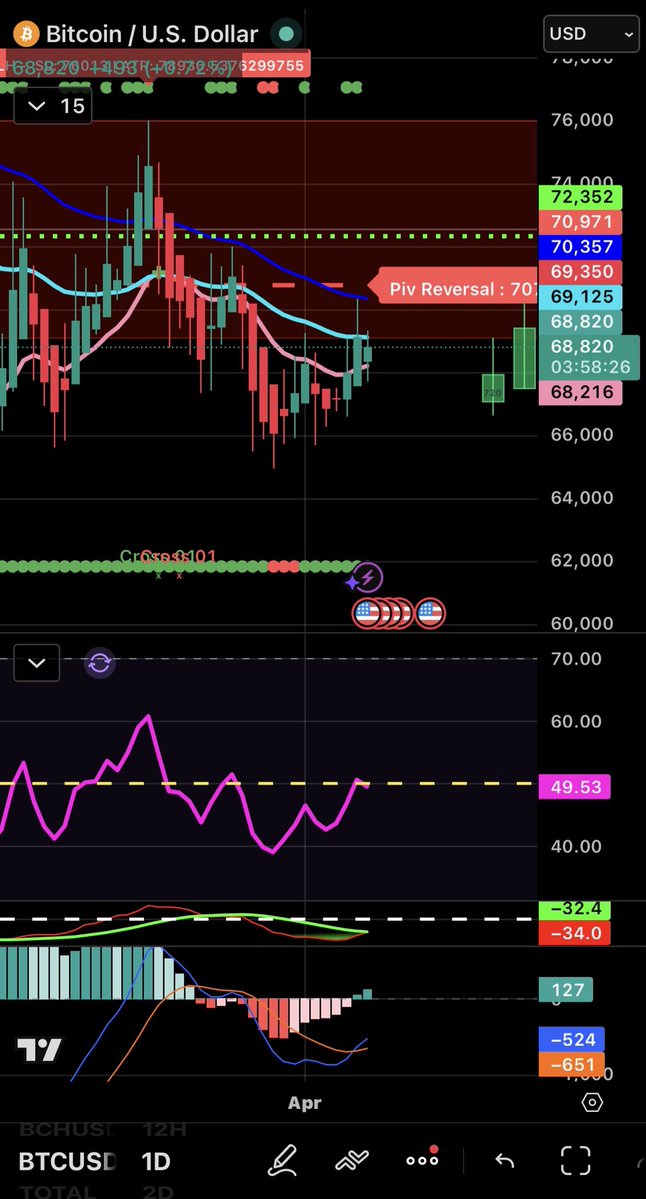Viewport: 646px width, 1199px height.
Task: Enter fullscreen chart mode
Action: (576, 1161)
